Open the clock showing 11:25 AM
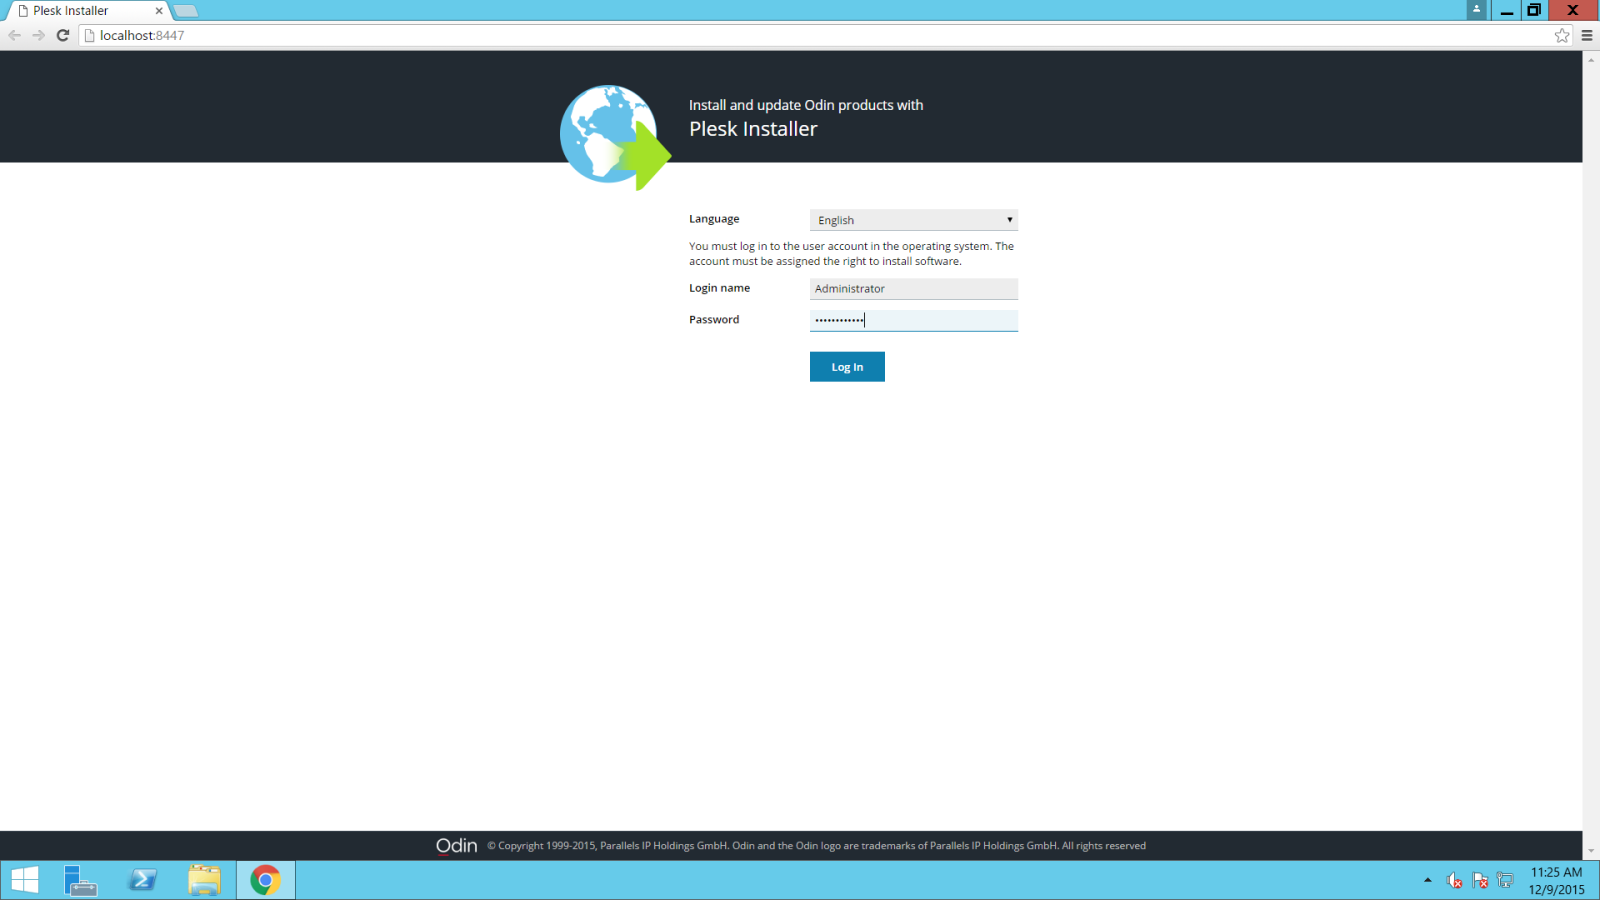 click(1556, 881)
